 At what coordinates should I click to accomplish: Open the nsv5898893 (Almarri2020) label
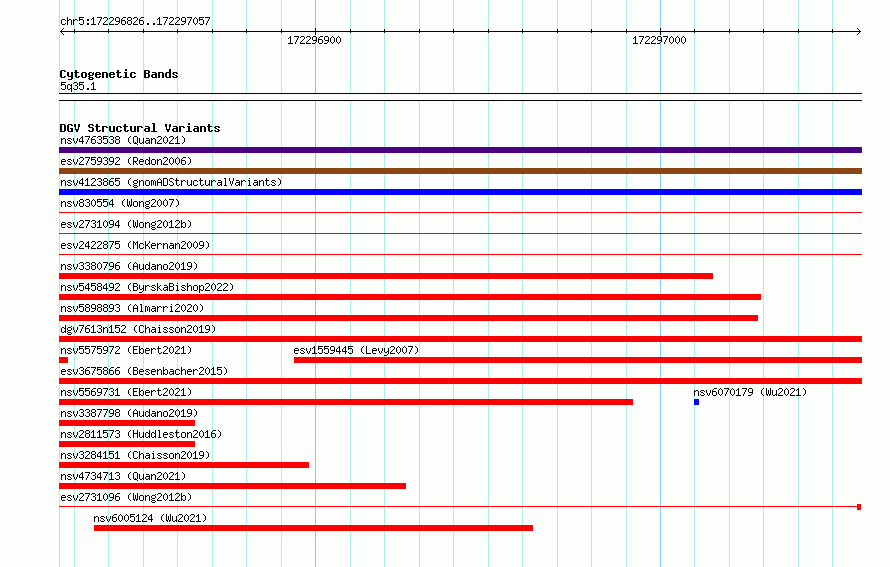point(132,308)
